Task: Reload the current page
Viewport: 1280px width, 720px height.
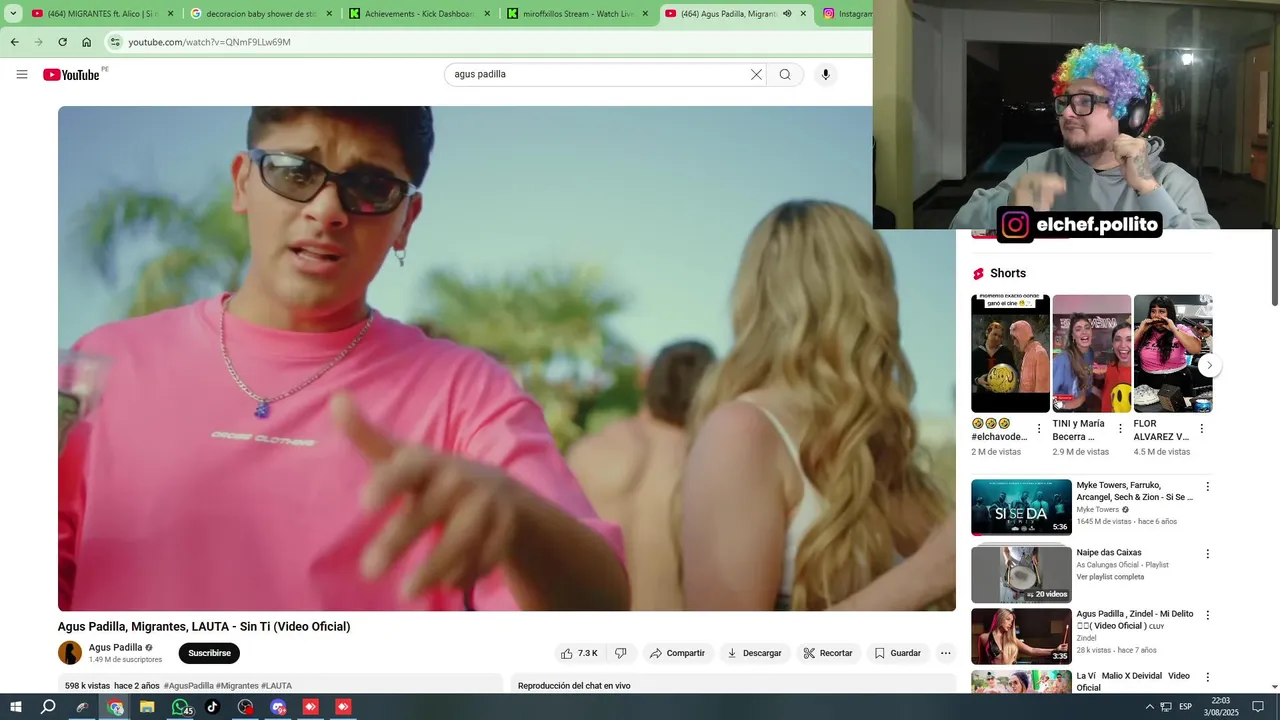Action: (62, 42)
